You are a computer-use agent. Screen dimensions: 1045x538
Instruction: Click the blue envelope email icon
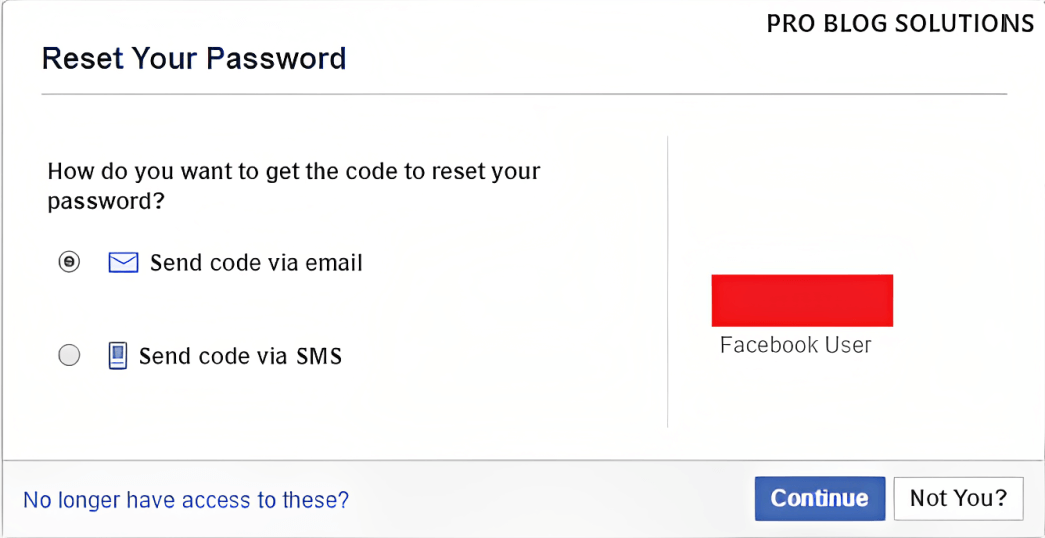123,263
